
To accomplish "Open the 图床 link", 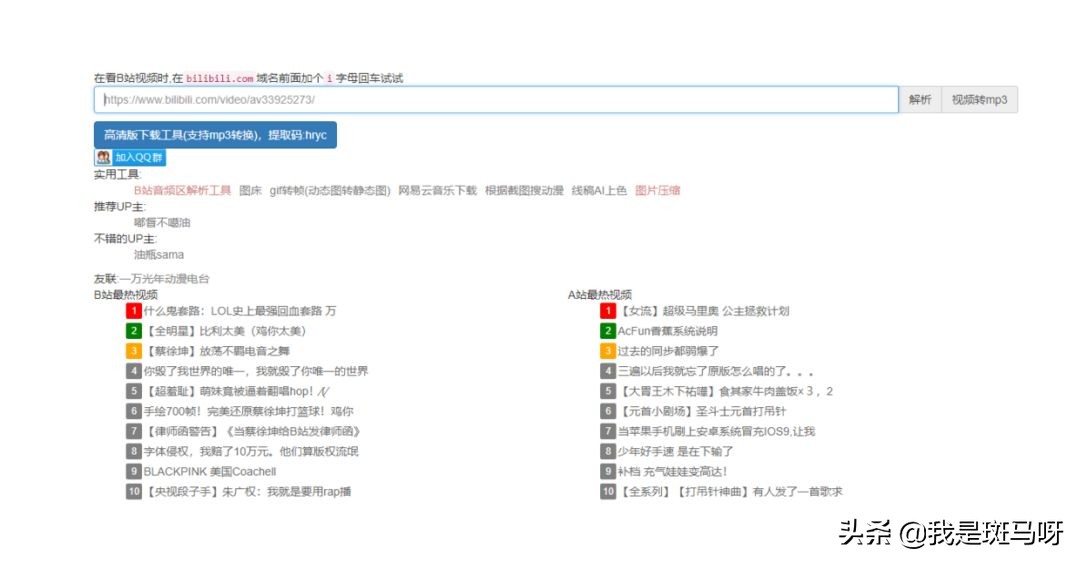I will point(250,190).
